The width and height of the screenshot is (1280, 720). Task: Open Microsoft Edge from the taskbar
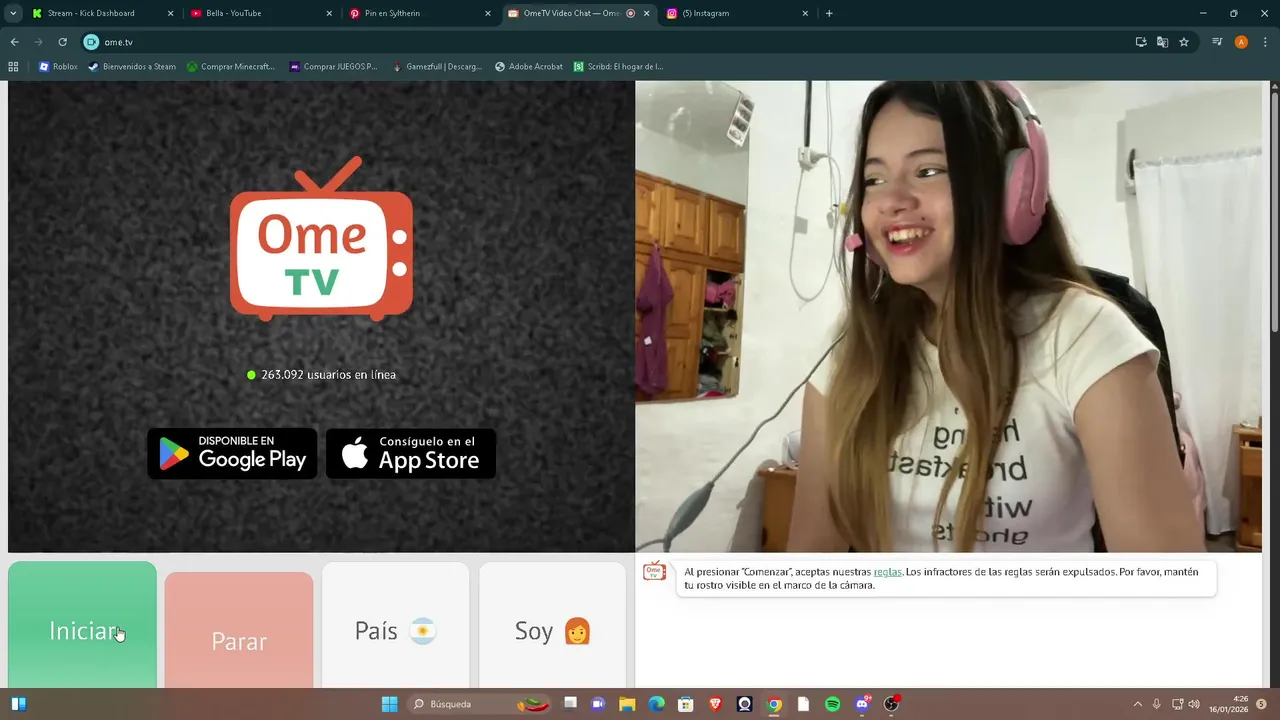tap(656, 704)
